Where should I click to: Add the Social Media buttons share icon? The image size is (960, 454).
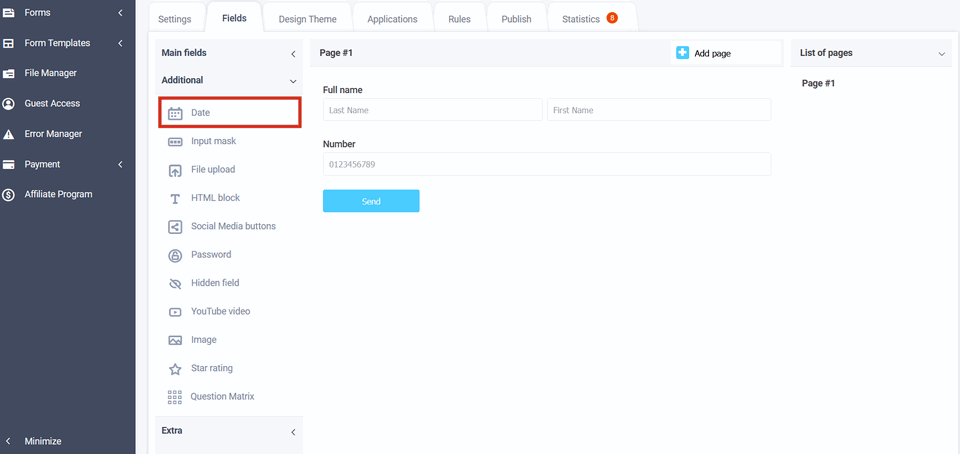click(x=175, y=227)
